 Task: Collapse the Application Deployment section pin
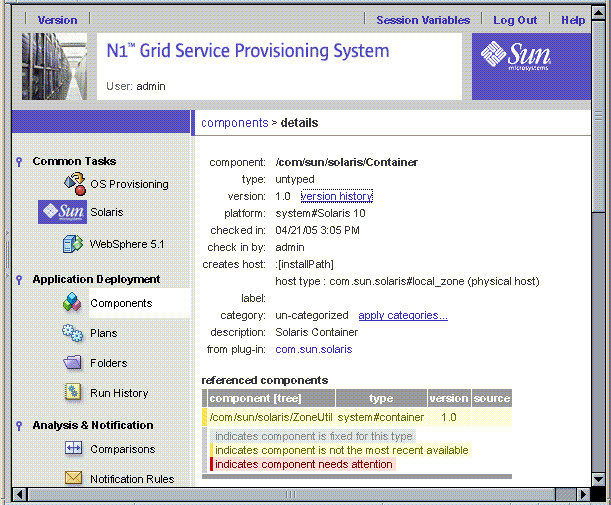pos(19,279)
